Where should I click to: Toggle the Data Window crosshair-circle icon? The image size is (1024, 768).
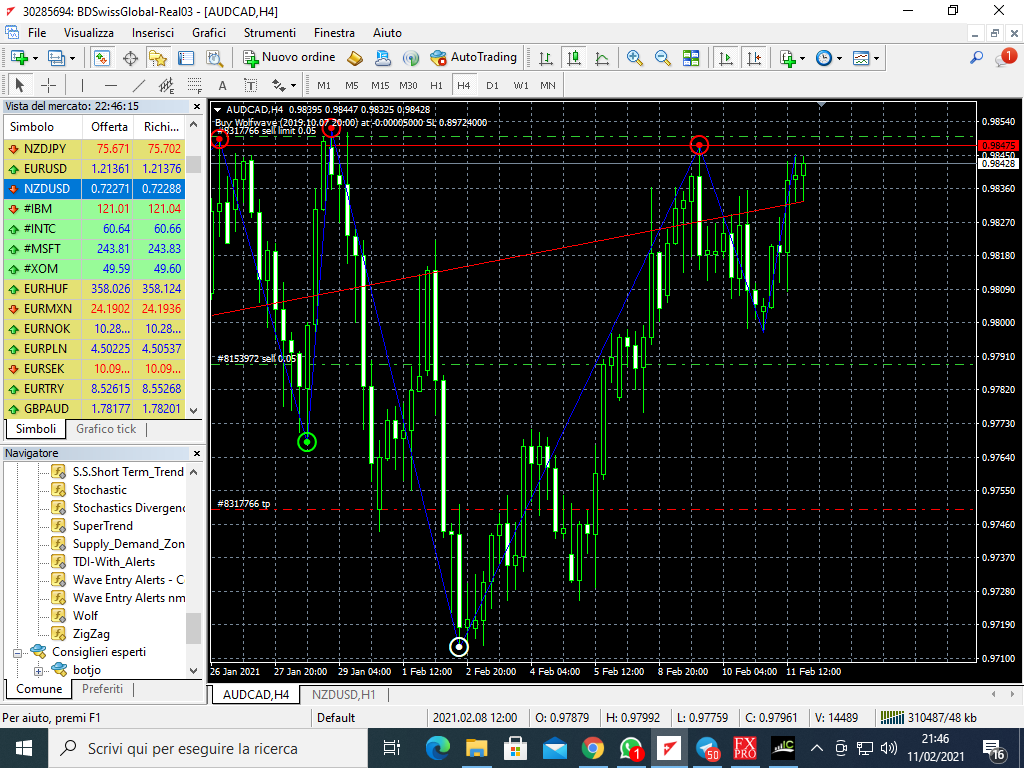(x=131, y=58)
